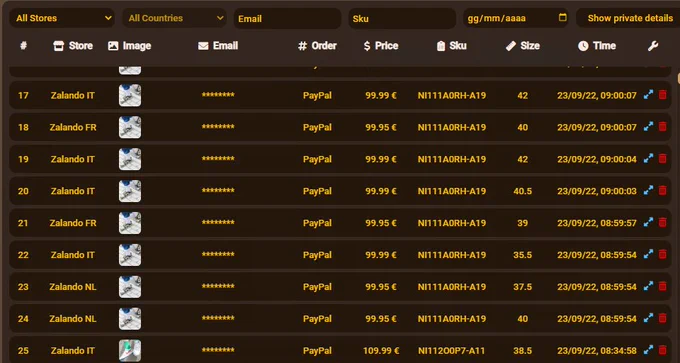Open the All Countries dropdown
Image resolution: width=680 pixels, height=363 pixels.
click(x=174, y=18)
